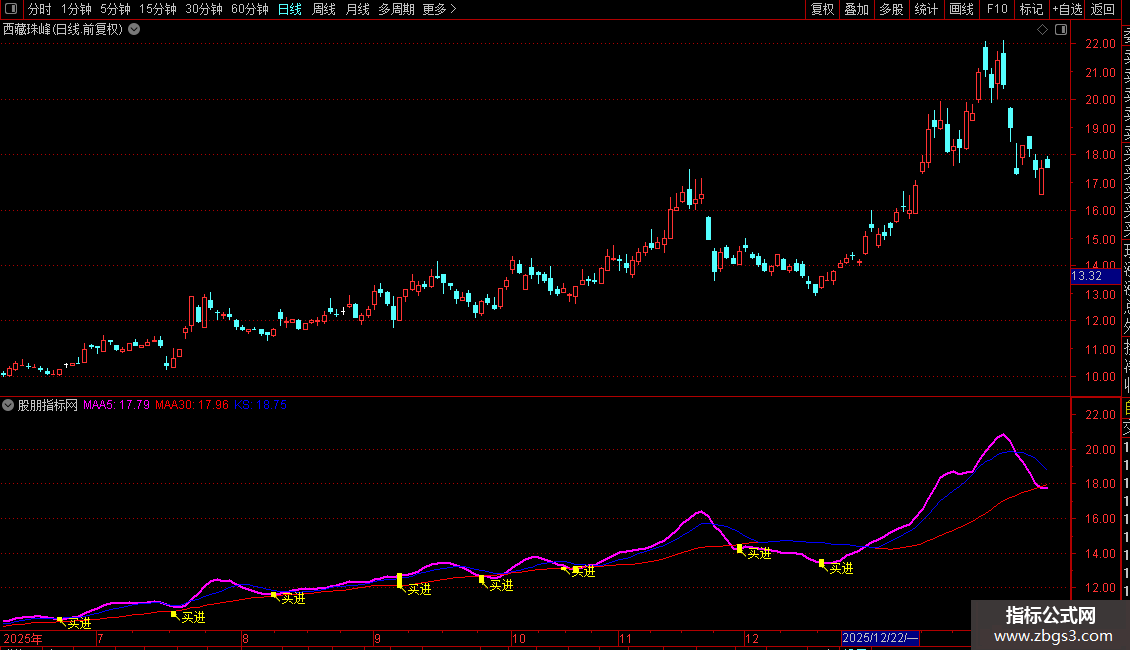Viewport: 1130px width, 650px height.
Task: Toggle the right side panel icon above chart
Action: point(1061,30)
